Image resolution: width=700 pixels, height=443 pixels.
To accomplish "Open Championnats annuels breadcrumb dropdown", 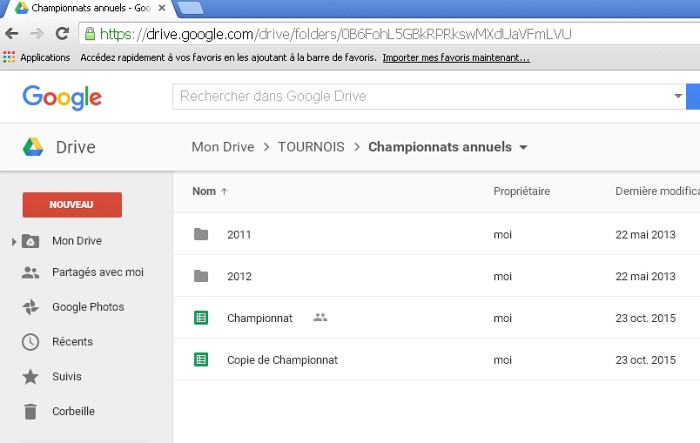I will (x=523, y=148).
